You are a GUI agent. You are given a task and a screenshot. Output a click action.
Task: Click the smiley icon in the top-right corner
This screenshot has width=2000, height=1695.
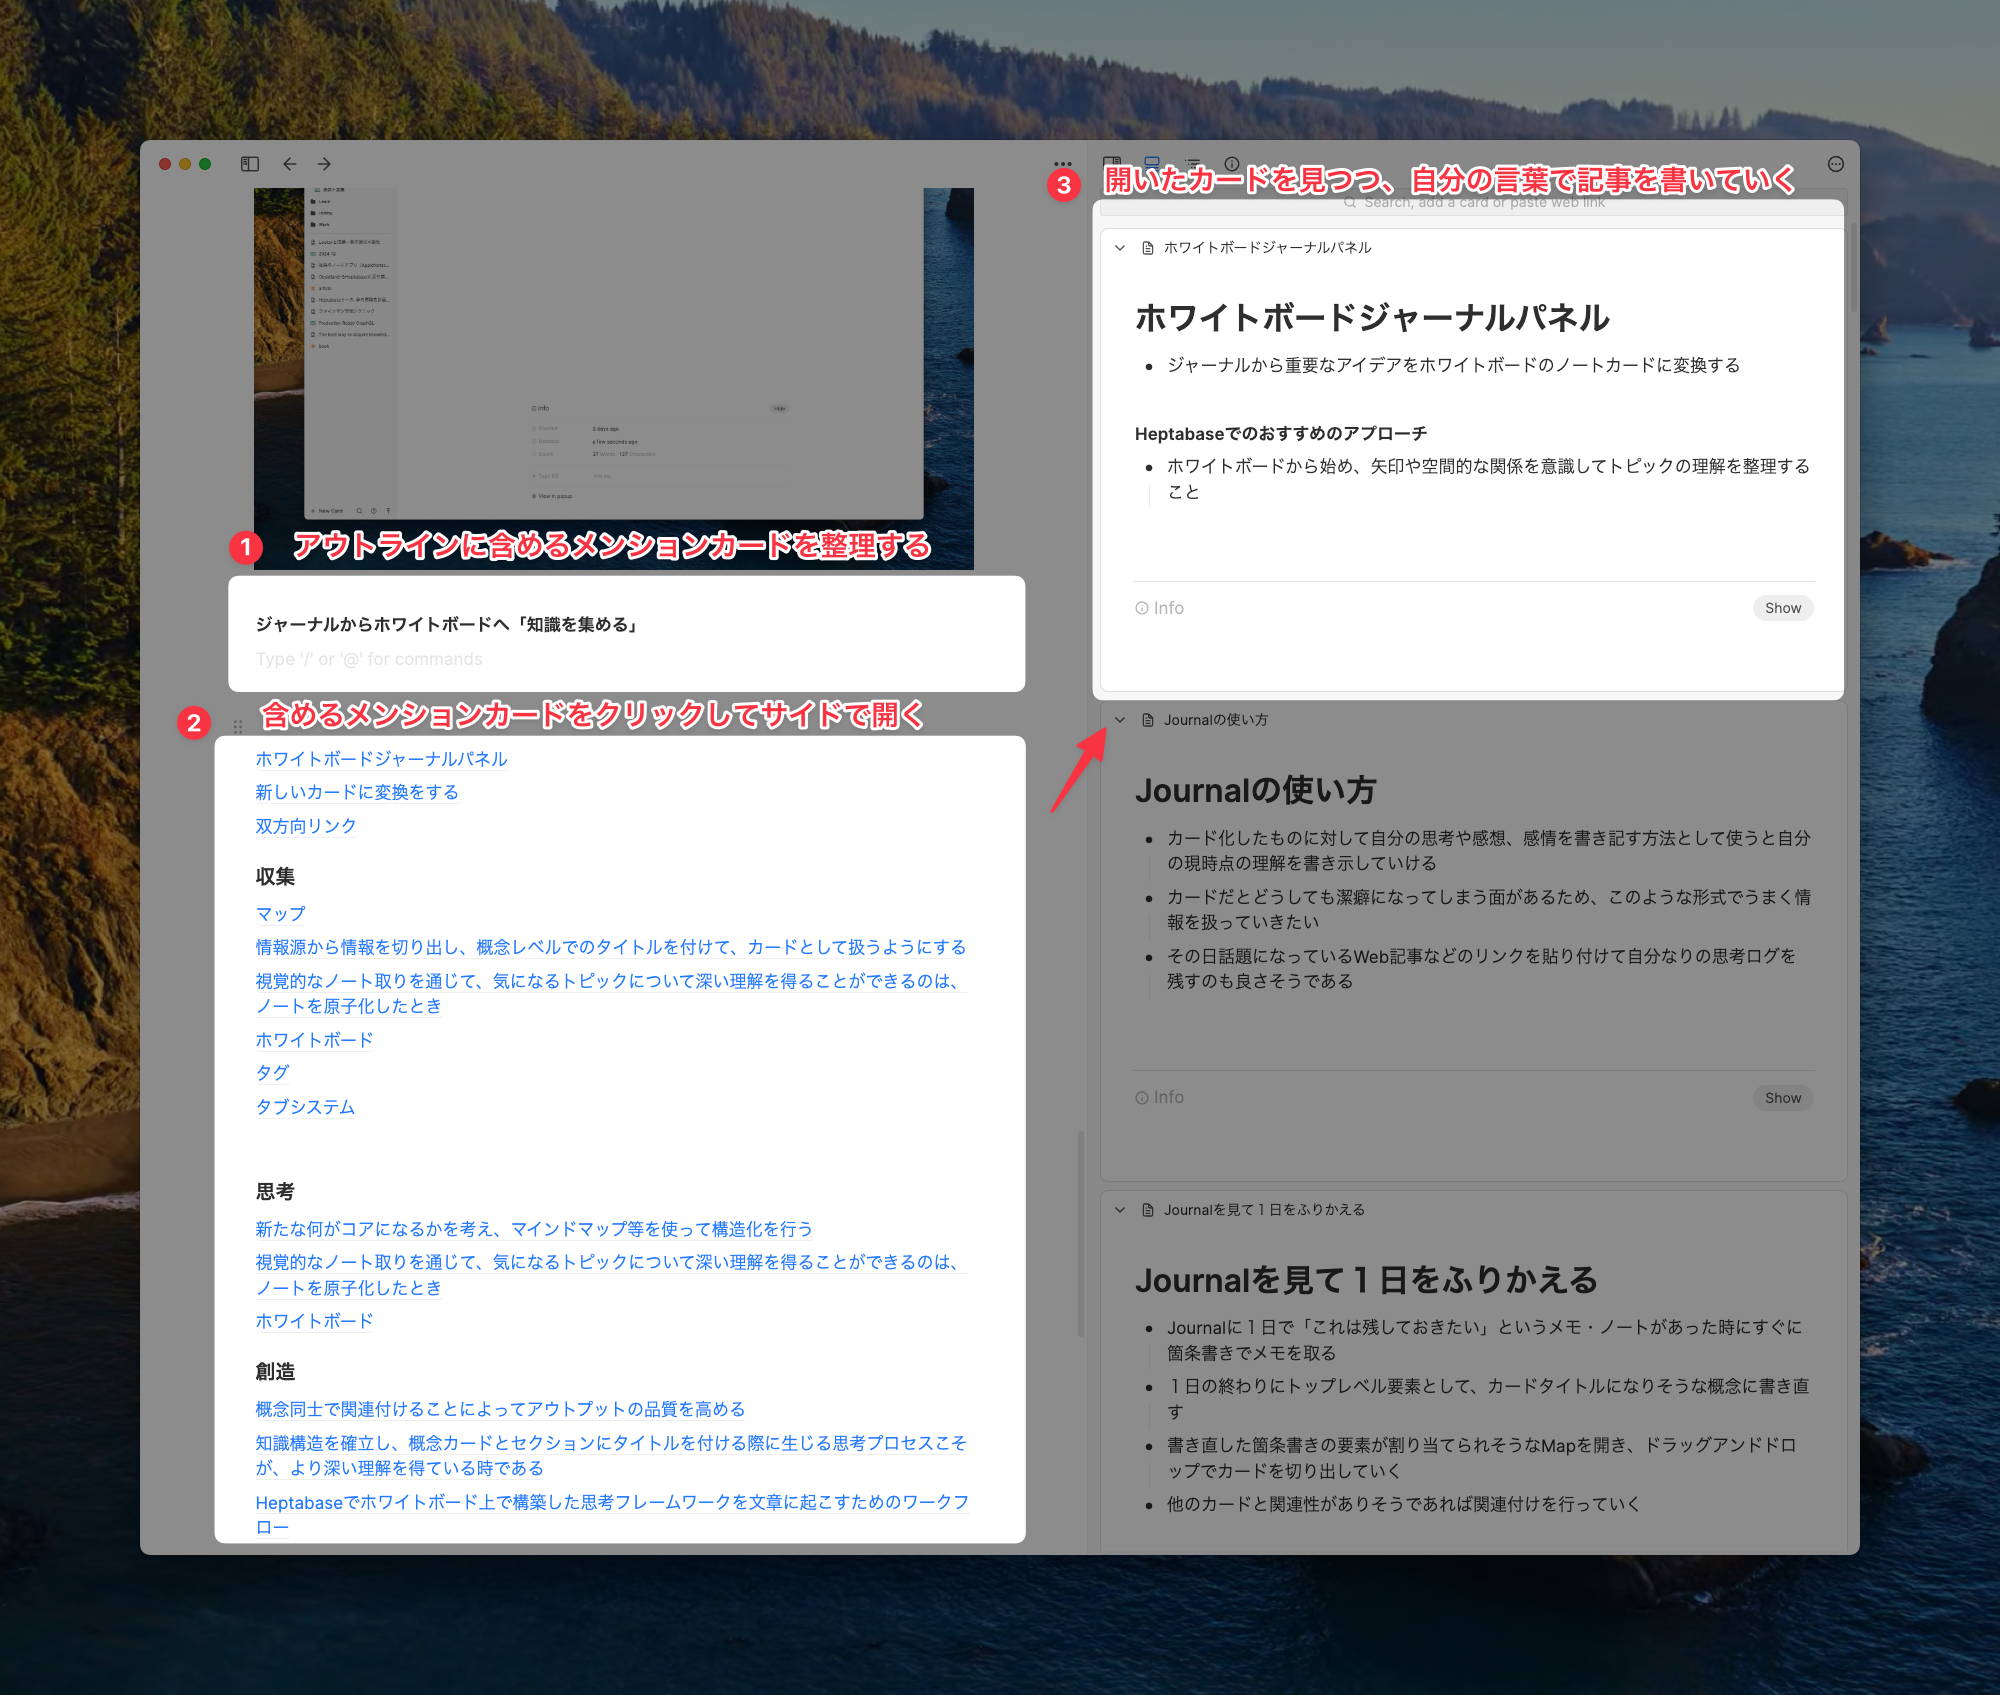pos(1836,163)
